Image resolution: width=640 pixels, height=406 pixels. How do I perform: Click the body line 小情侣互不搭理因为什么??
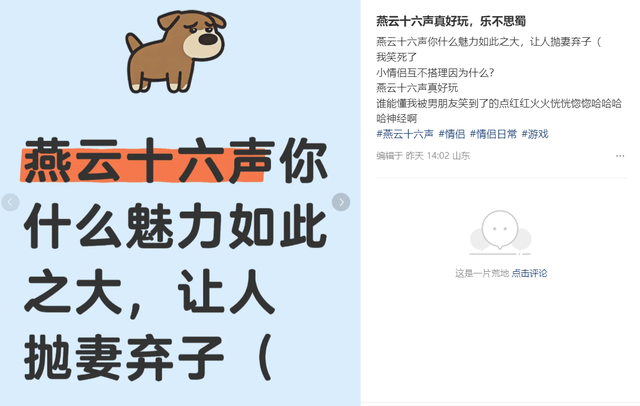(x=435, y=73)
